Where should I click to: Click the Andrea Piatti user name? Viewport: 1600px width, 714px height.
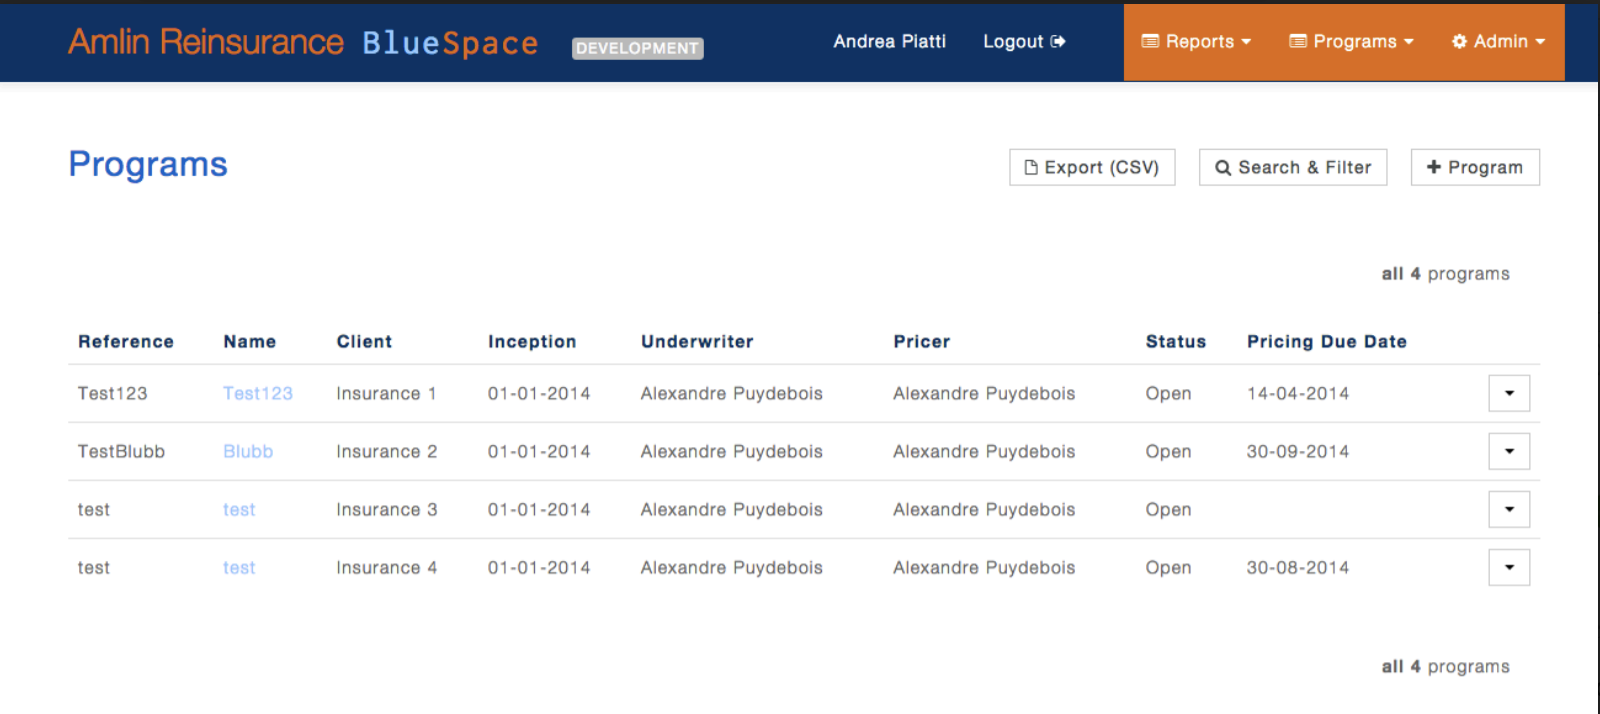(889, 42)
